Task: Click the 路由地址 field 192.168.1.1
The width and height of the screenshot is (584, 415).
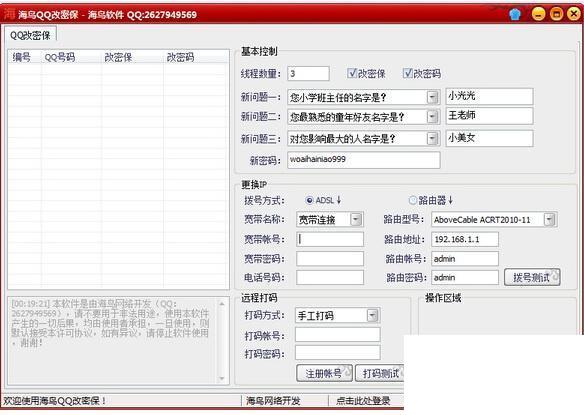Action: coord(465,239)
